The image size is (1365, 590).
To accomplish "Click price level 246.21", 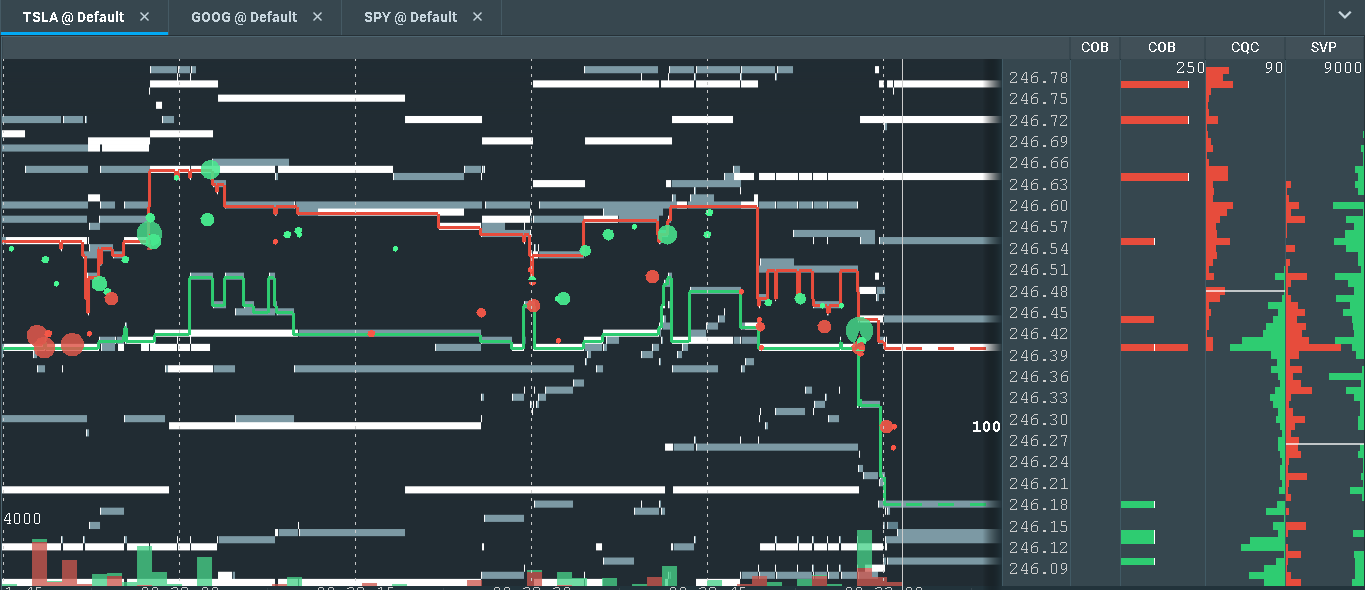I will (x=1038, y=484).
